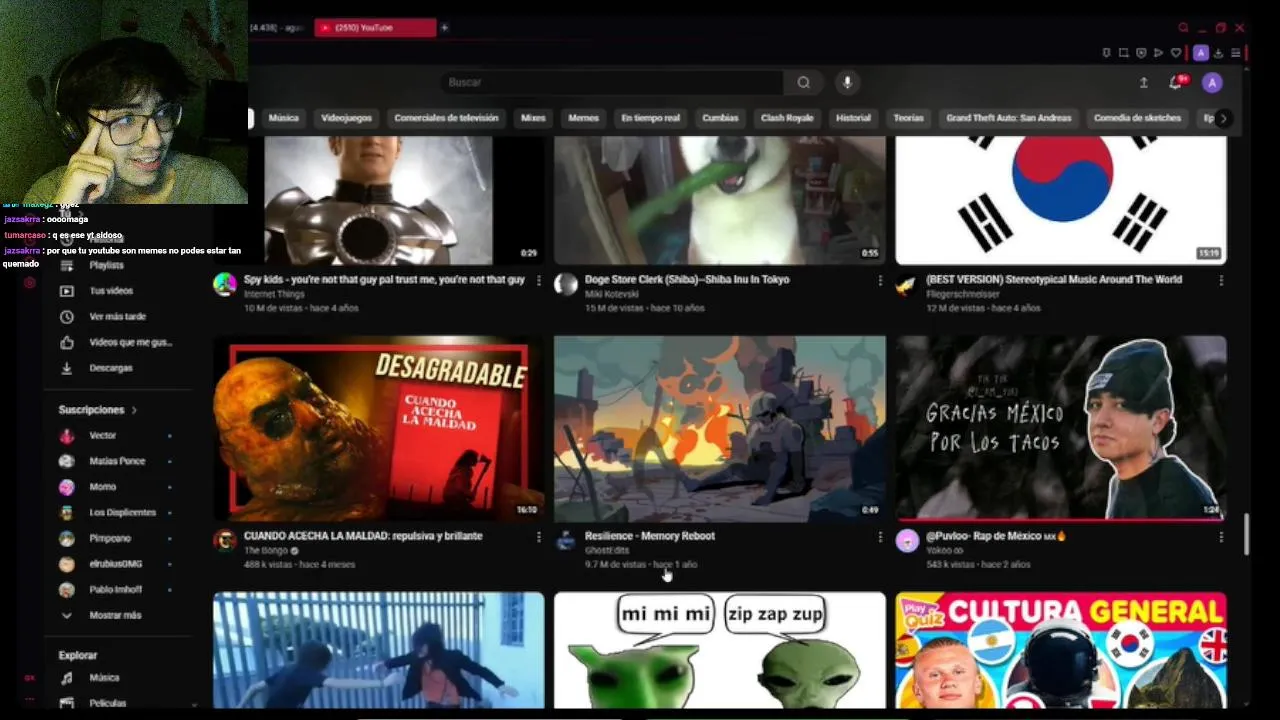Open options for CUANDO ACECHA LA MALDAD video
Viewport: 1280px width, 720px height.
[x=538, y=537]
